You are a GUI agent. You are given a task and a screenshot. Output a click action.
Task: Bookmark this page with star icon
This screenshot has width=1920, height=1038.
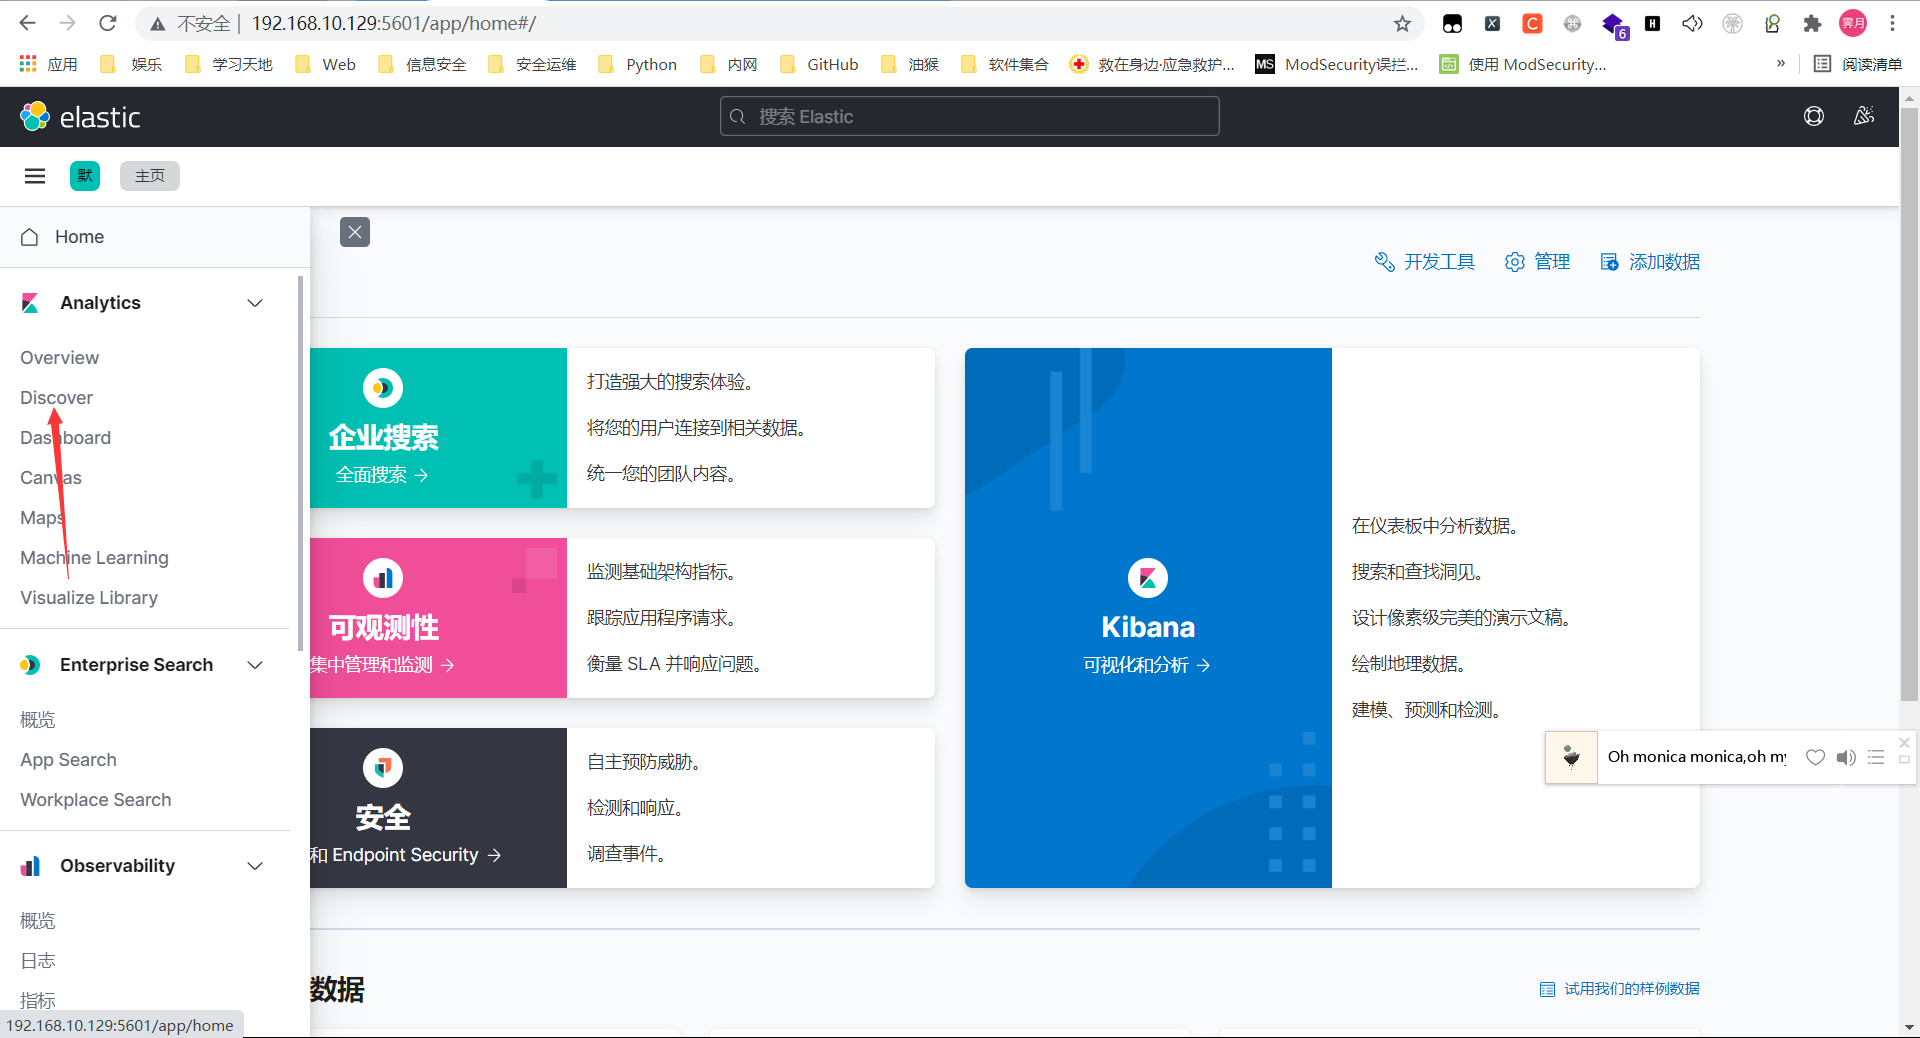click(1402, 23)
